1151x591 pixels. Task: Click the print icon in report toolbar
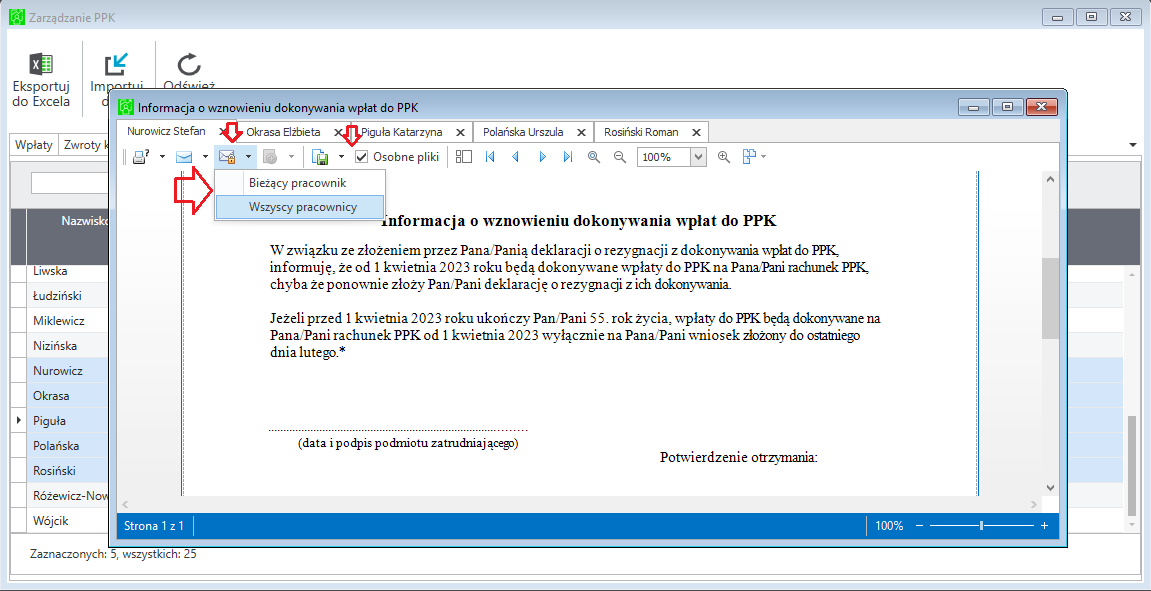[140, 156]
